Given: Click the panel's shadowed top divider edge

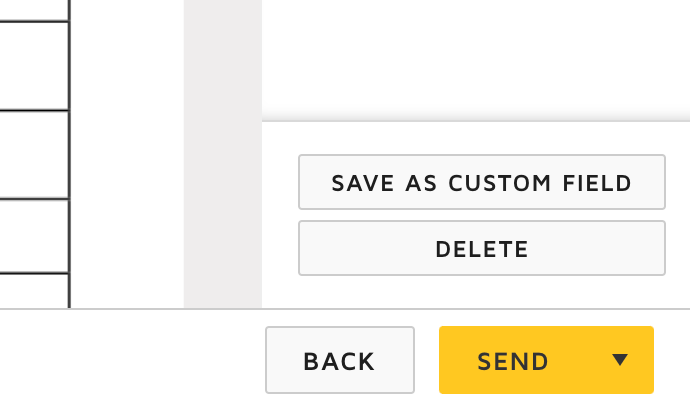Looking at the screenshot, I should [476, 121].
